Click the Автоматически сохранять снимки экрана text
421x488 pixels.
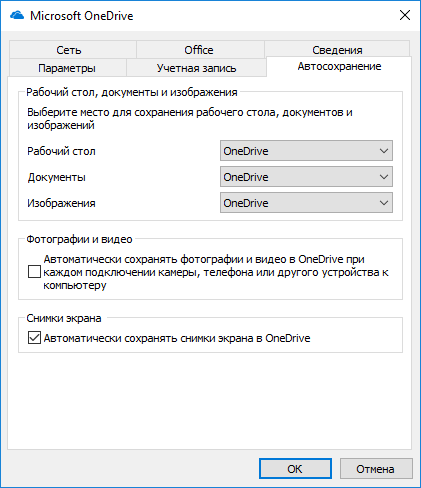pos(177,338)
